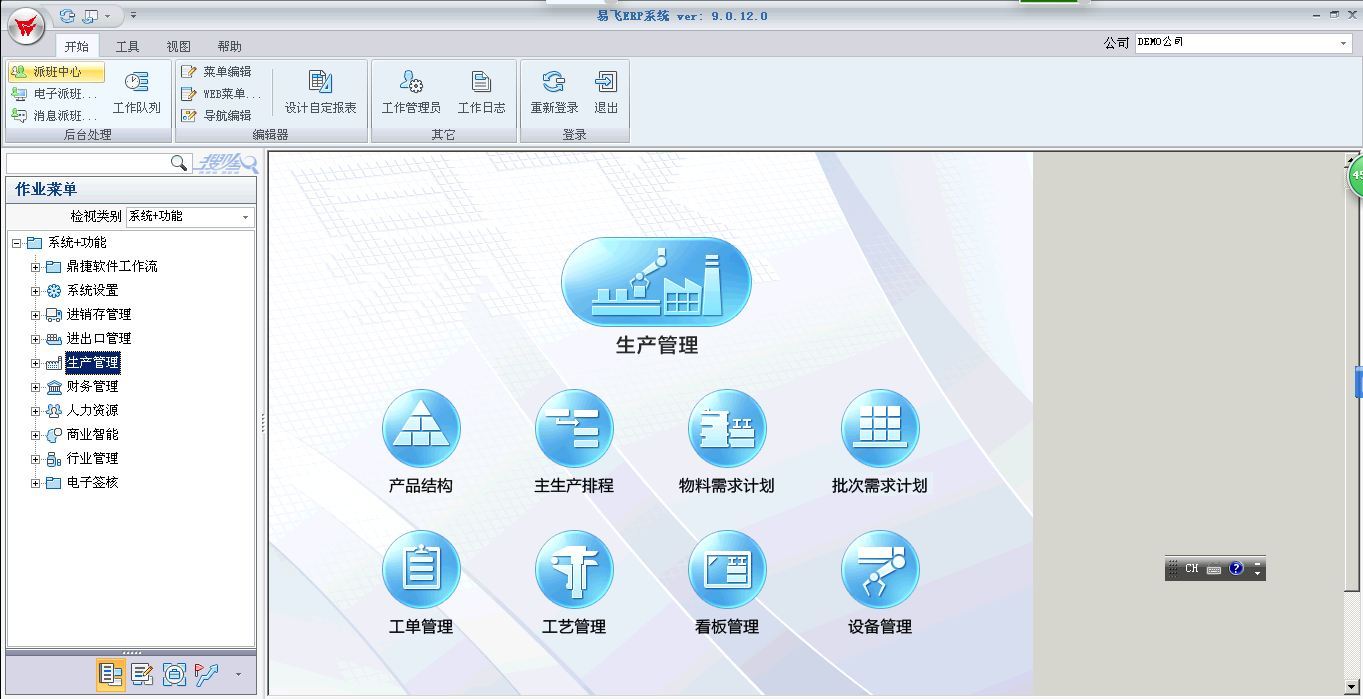Select the 工单管理 clipboard icon

pyautogui.click(x=421, y=567)
